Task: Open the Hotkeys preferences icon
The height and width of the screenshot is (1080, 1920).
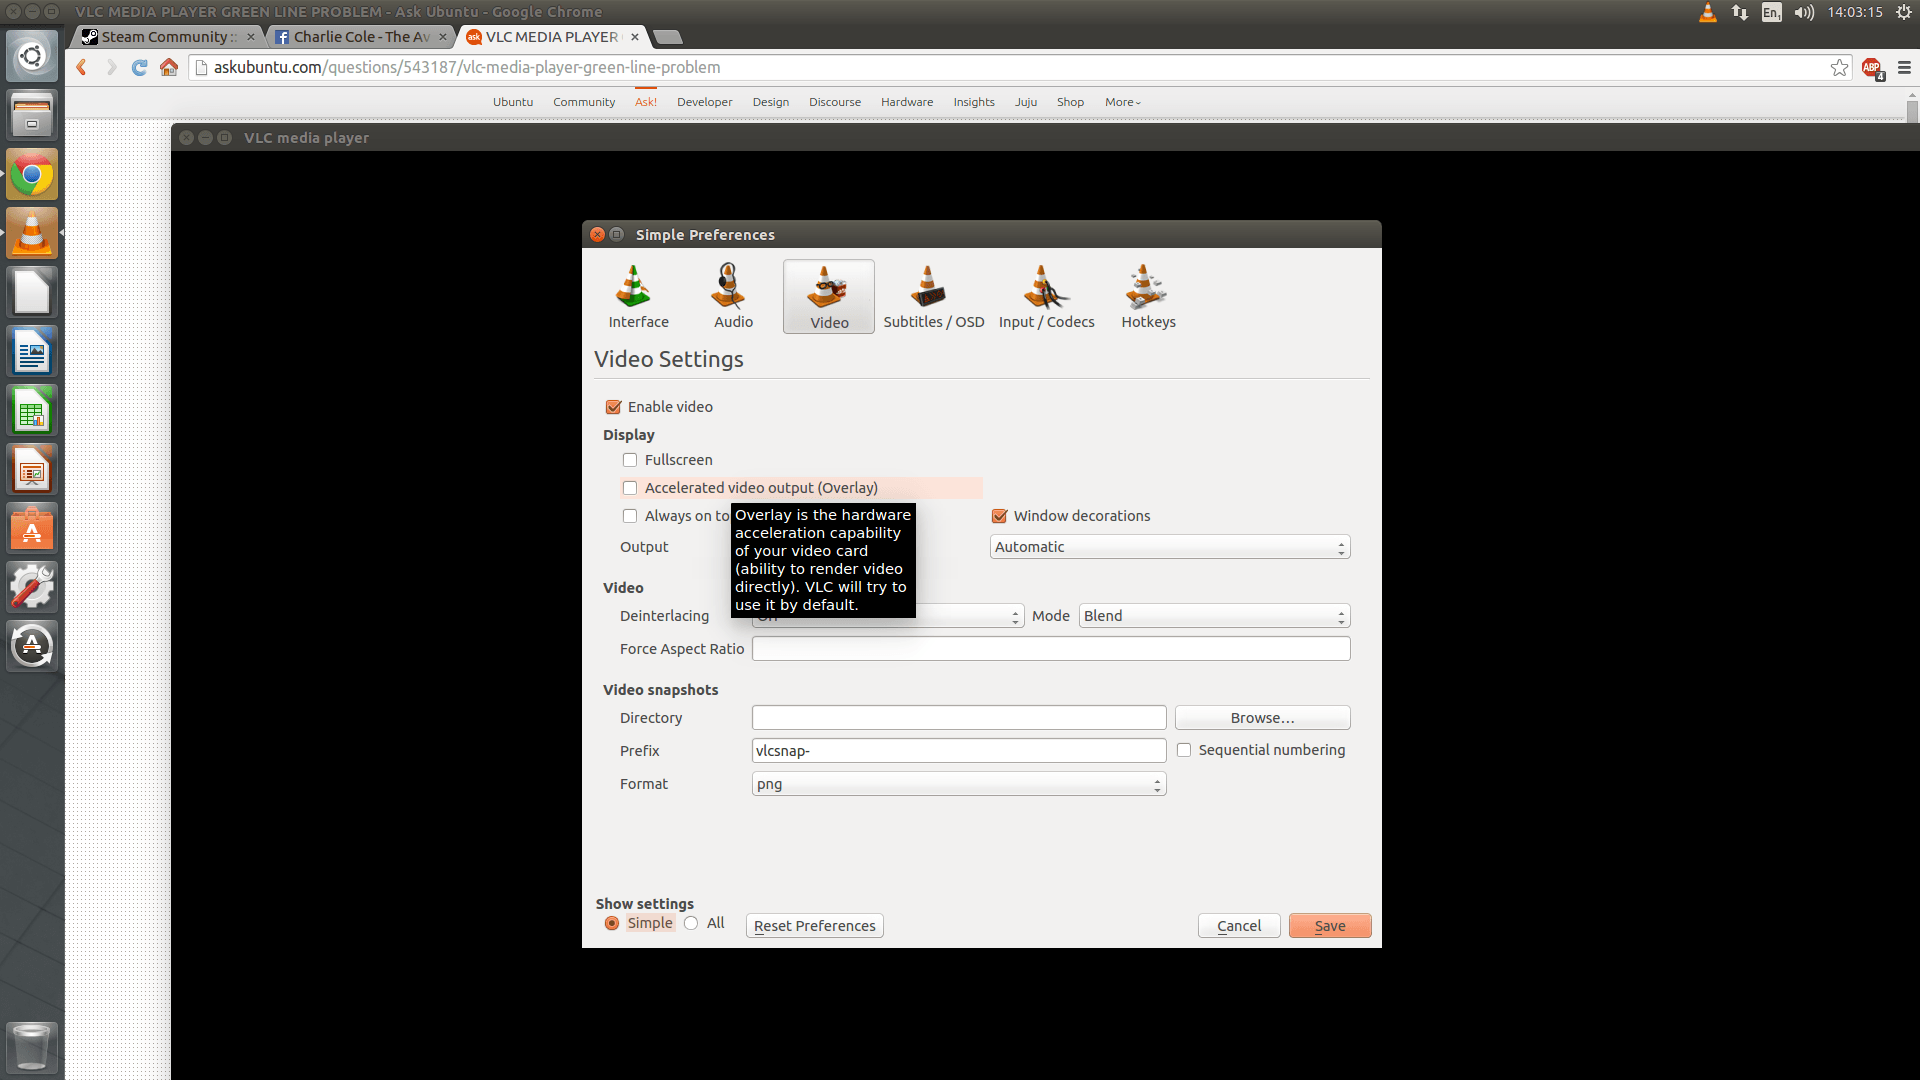Action: pos(1147,296)
